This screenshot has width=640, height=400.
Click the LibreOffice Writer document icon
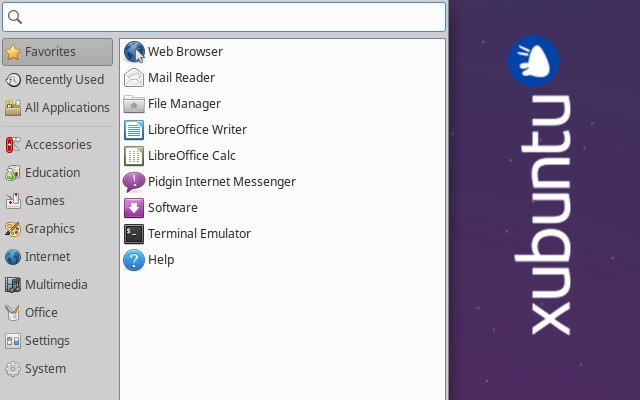(x=134, y=130)
